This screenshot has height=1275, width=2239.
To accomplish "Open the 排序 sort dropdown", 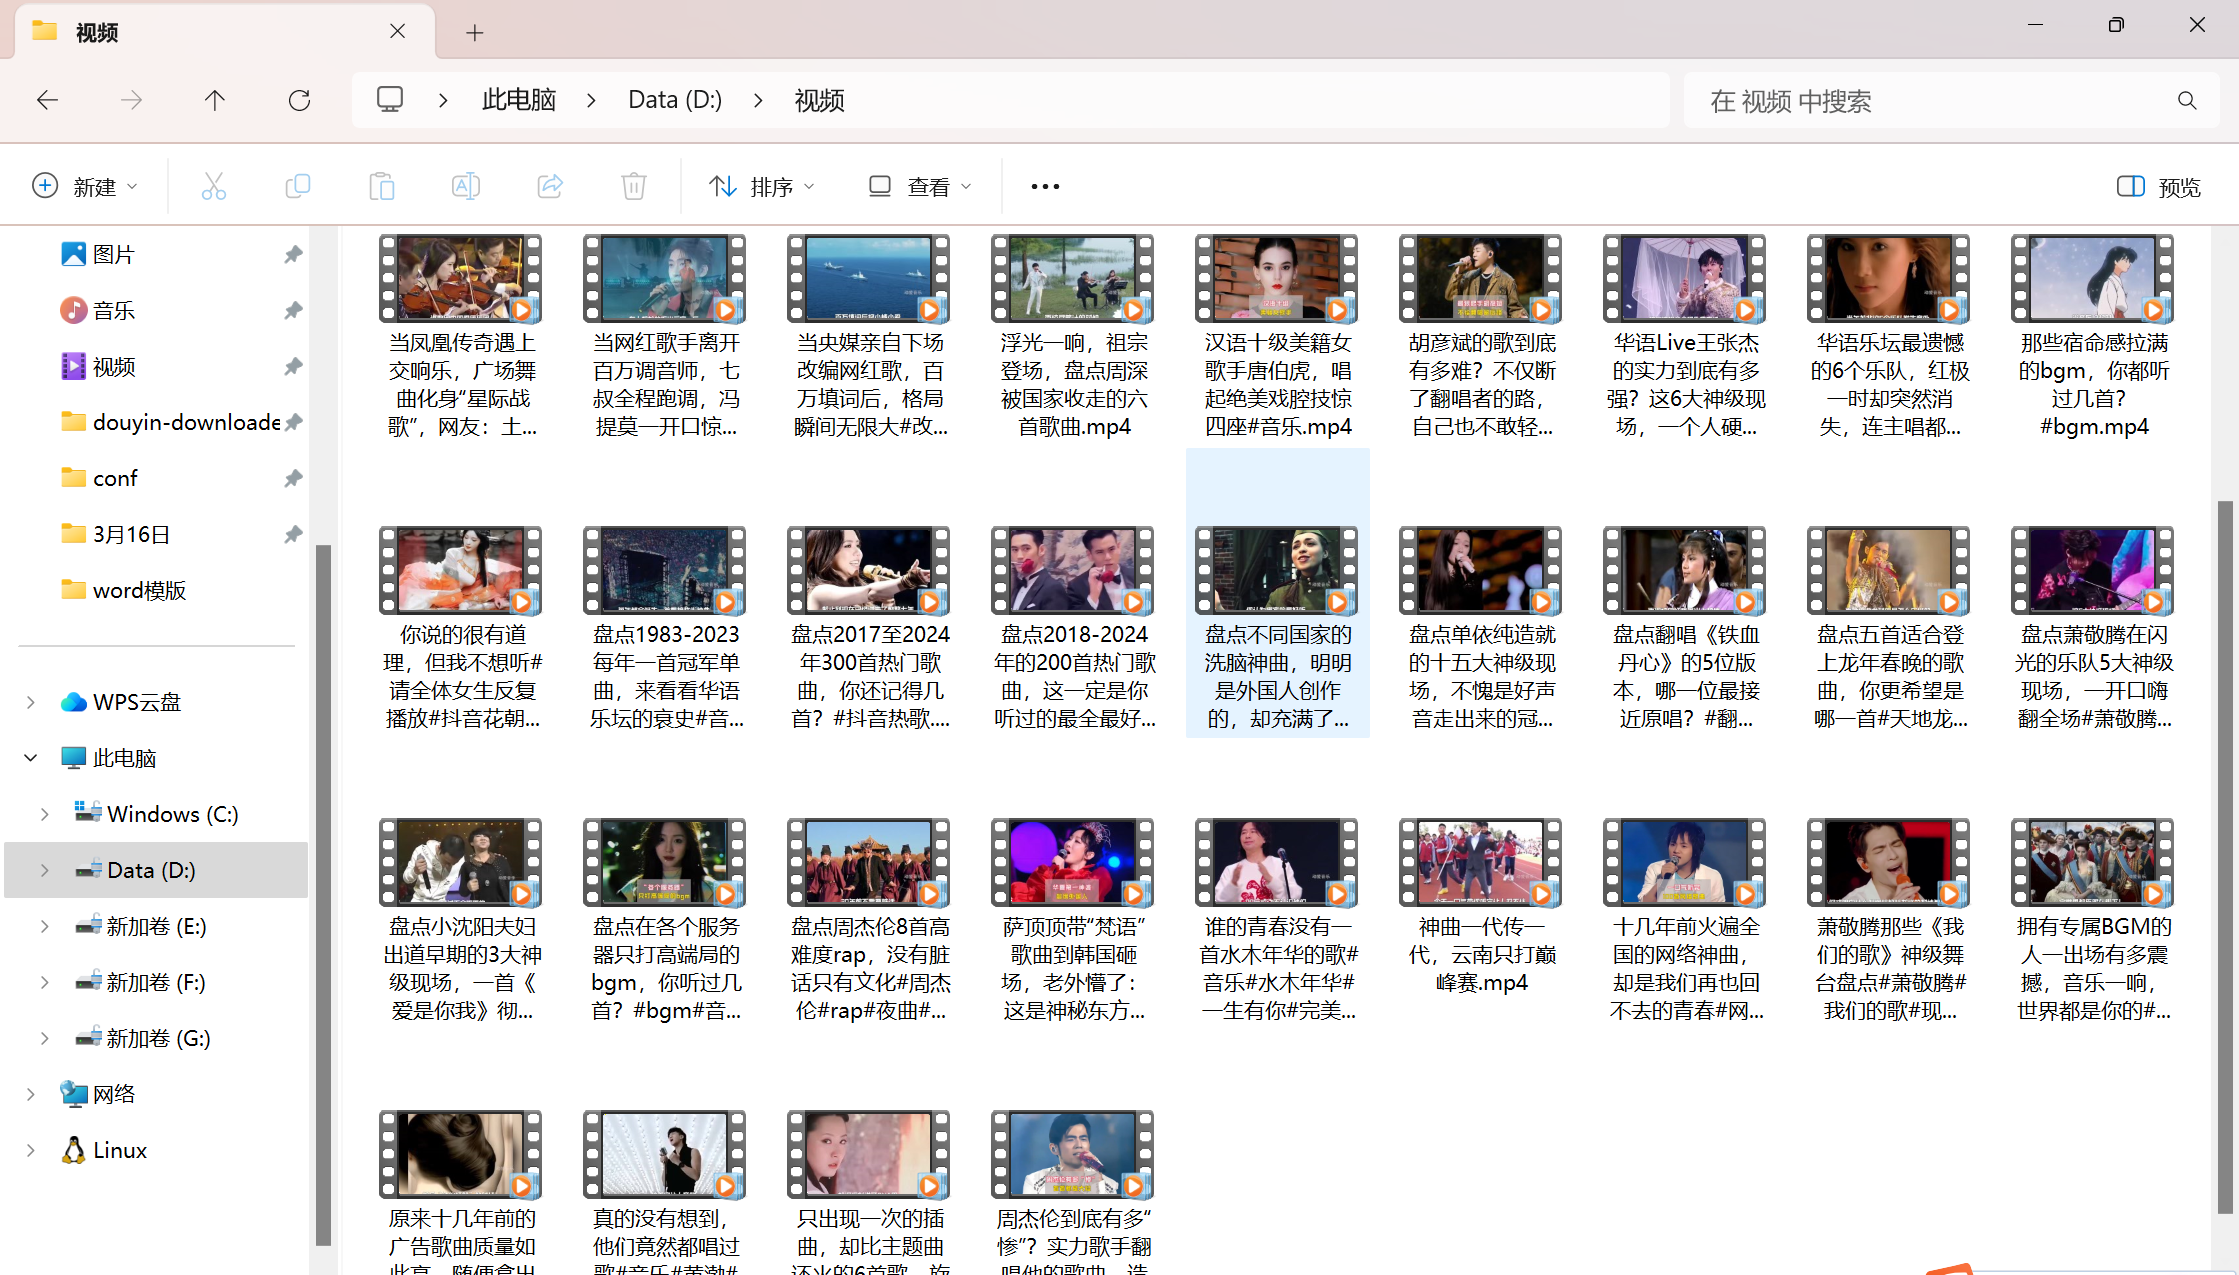I will click(x=762, y=187).
